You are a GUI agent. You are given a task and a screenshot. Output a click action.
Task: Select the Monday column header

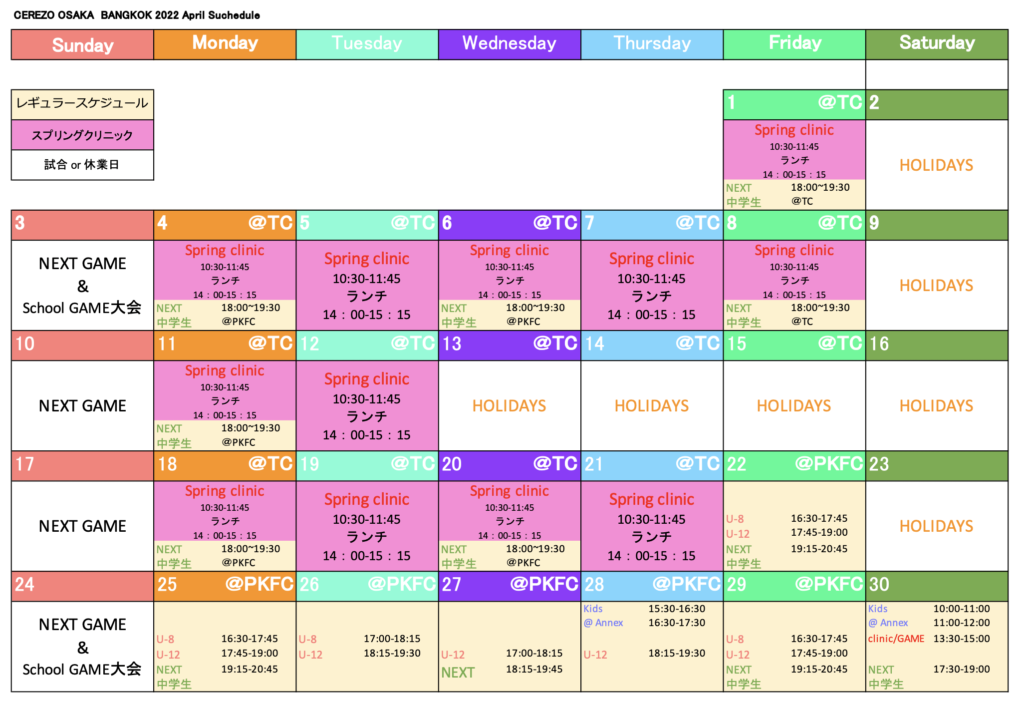point(224,44)
